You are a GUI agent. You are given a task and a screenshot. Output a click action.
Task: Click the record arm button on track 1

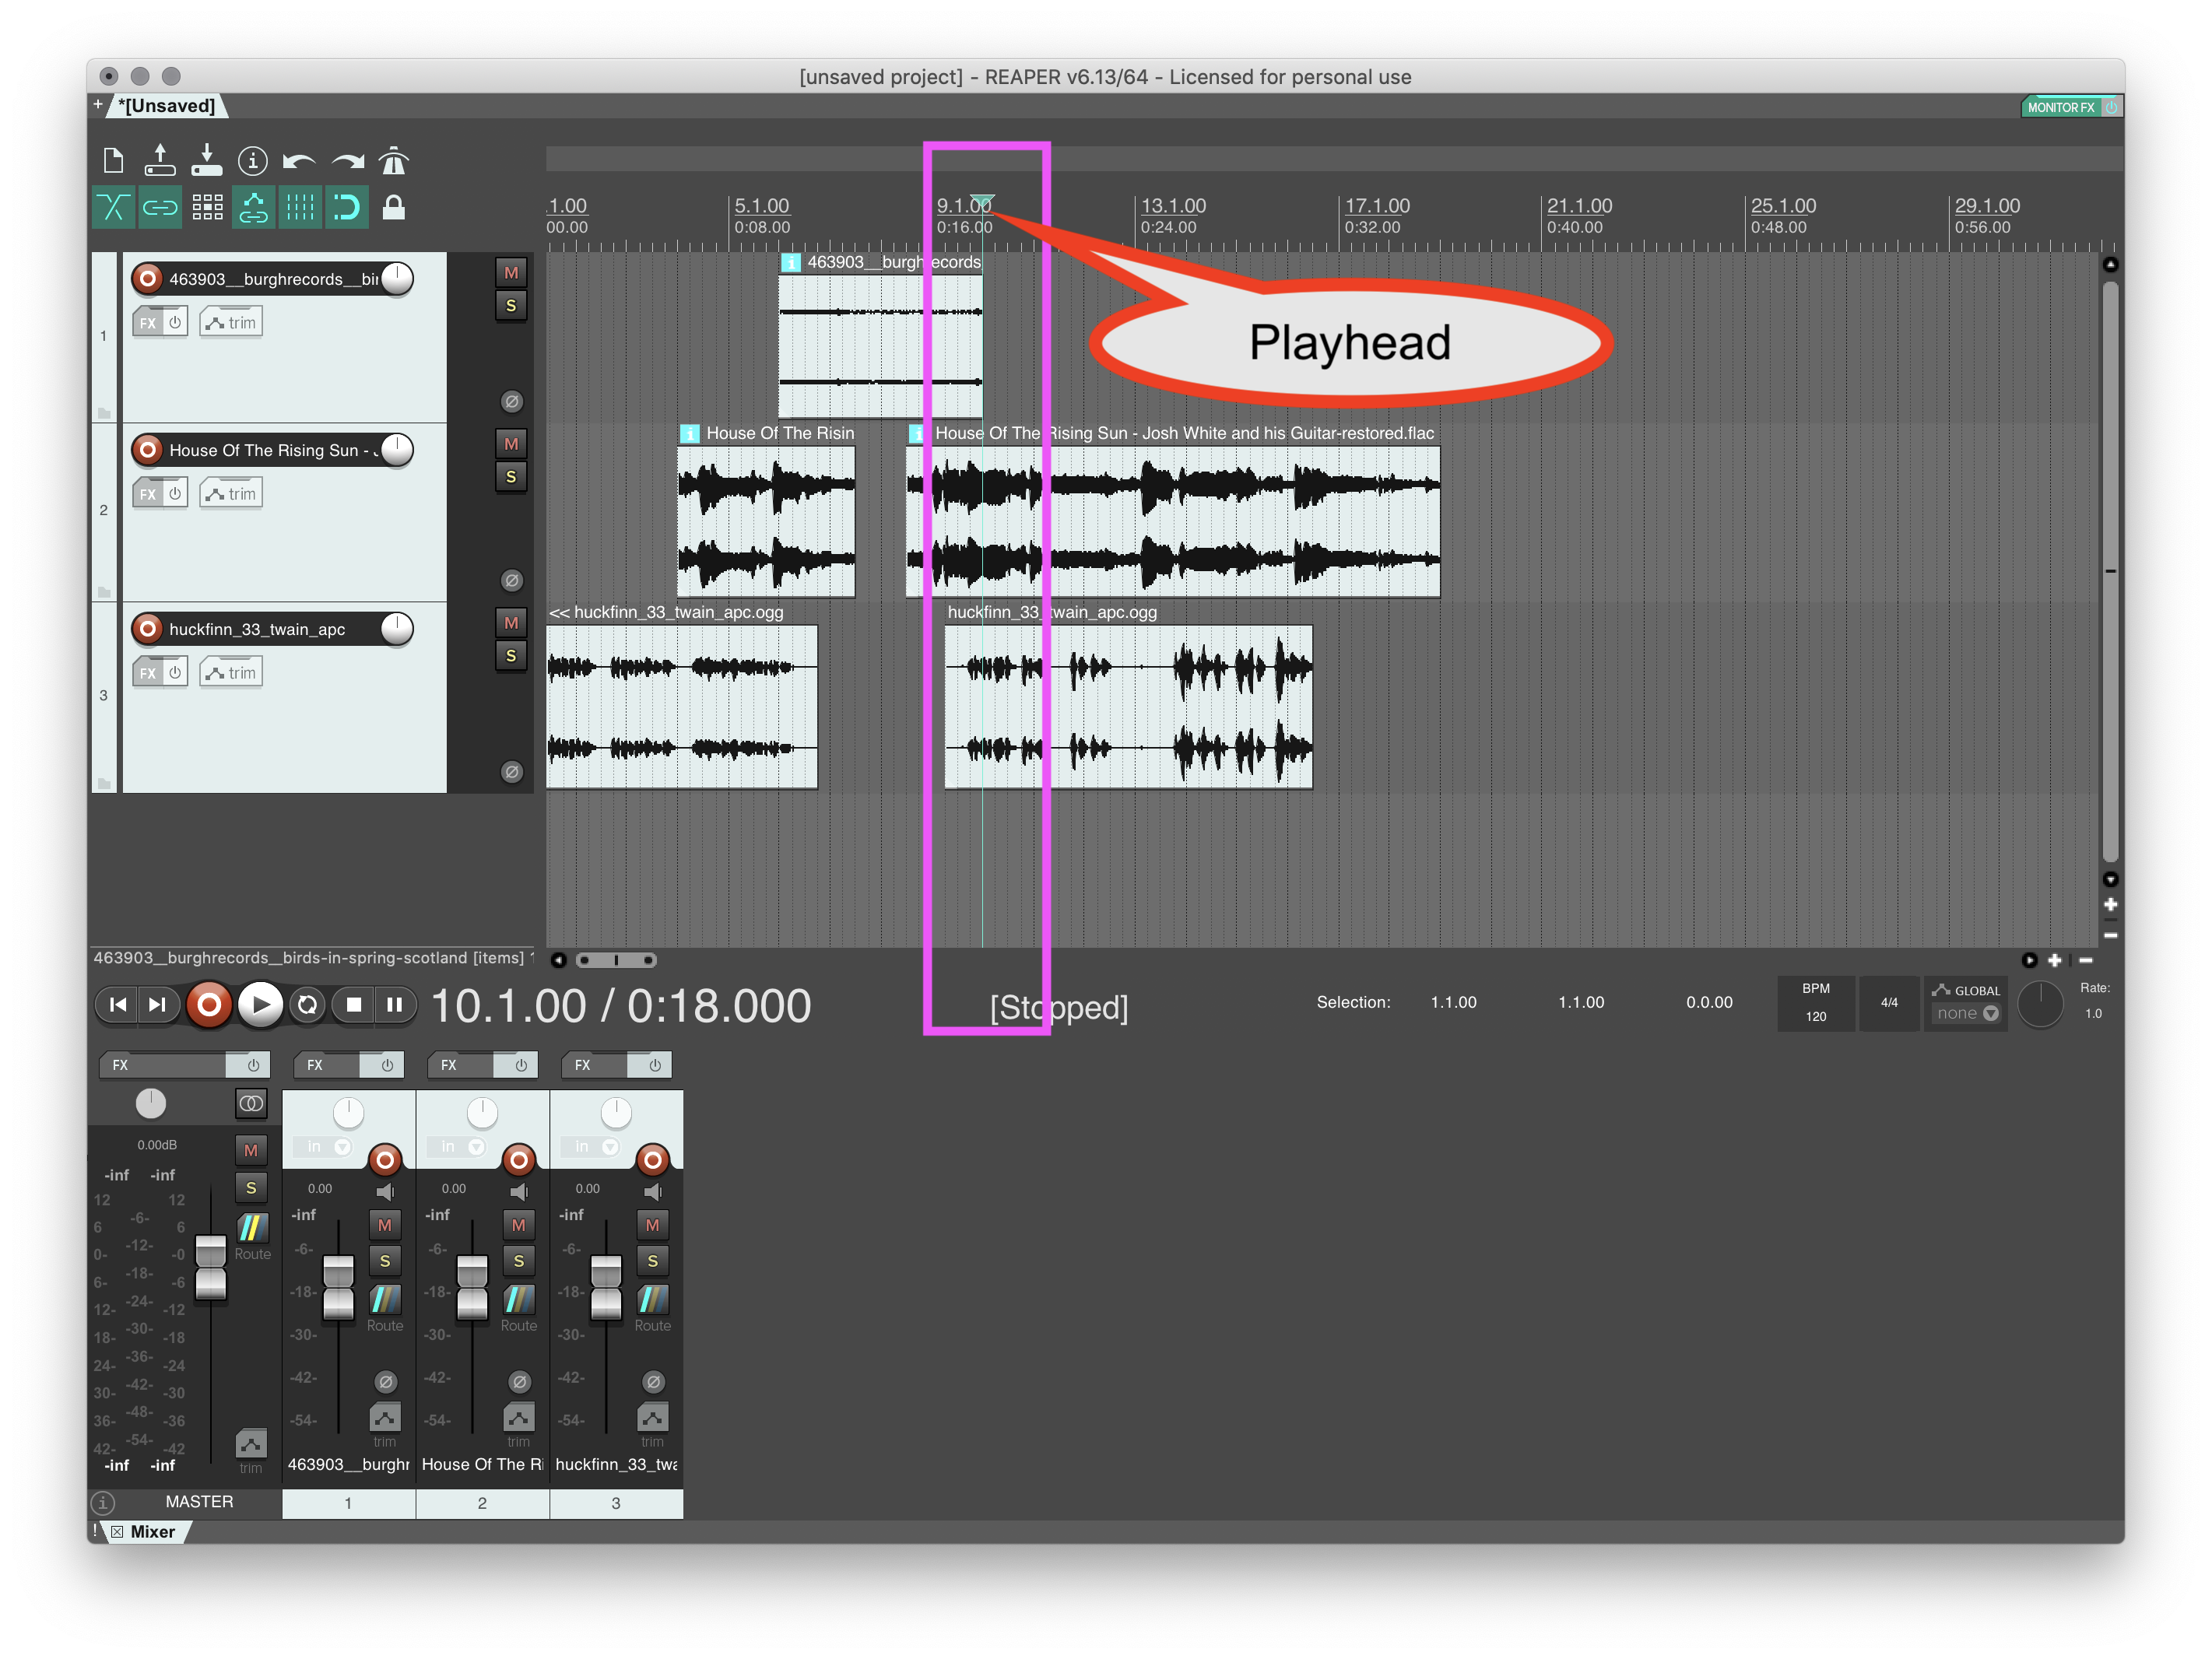pyautogui.click(x=143, y=277)
